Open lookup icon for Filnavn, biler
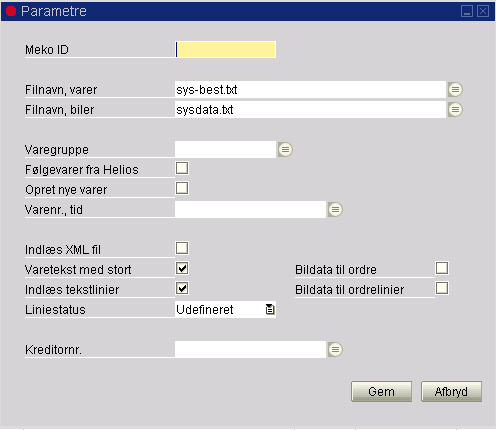Screen dimensions: 496x430 coord(455,110)
